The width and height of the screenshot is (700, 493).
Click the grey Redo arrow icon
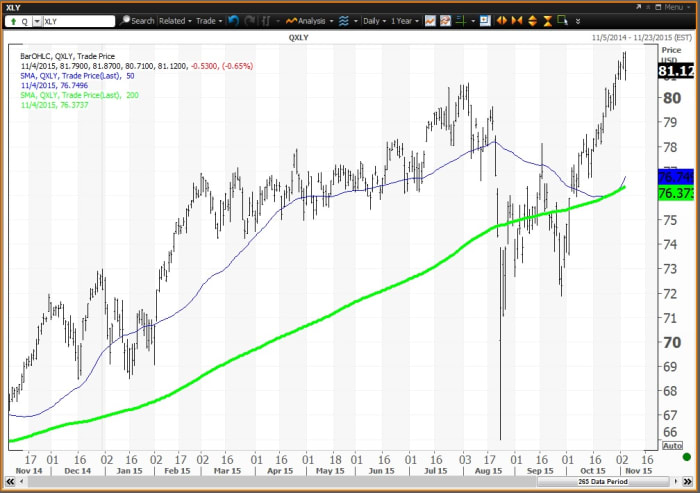coord(249,21)
